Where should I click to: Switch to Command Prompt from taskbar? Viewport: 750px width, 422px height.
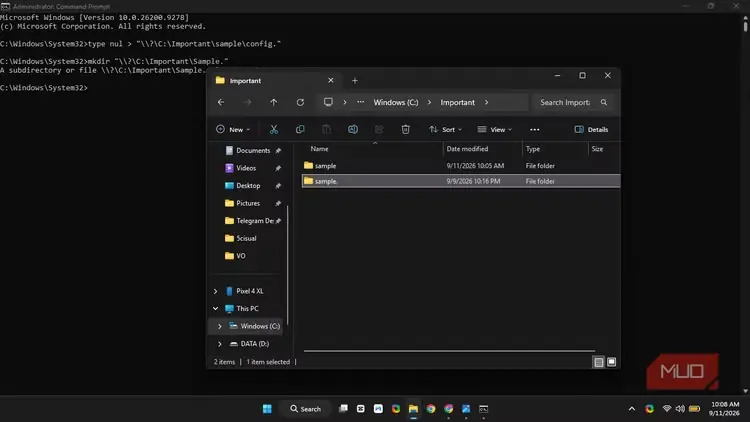click(484, 409)
